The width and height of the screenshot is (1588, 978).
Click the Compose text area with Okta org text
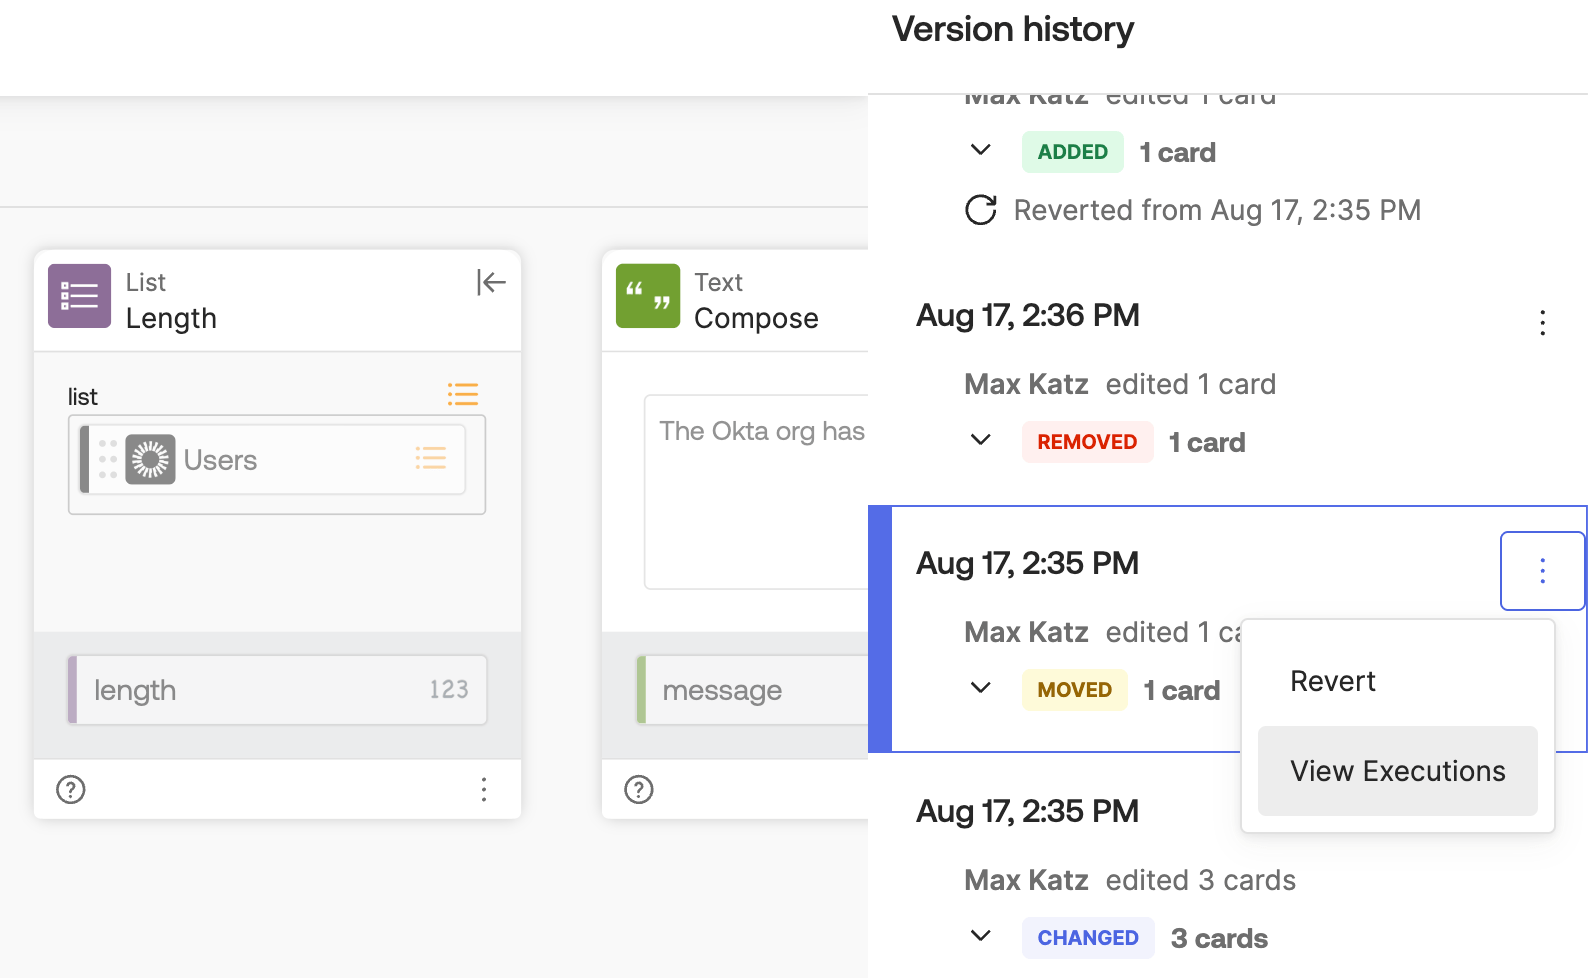click(756, 492)
